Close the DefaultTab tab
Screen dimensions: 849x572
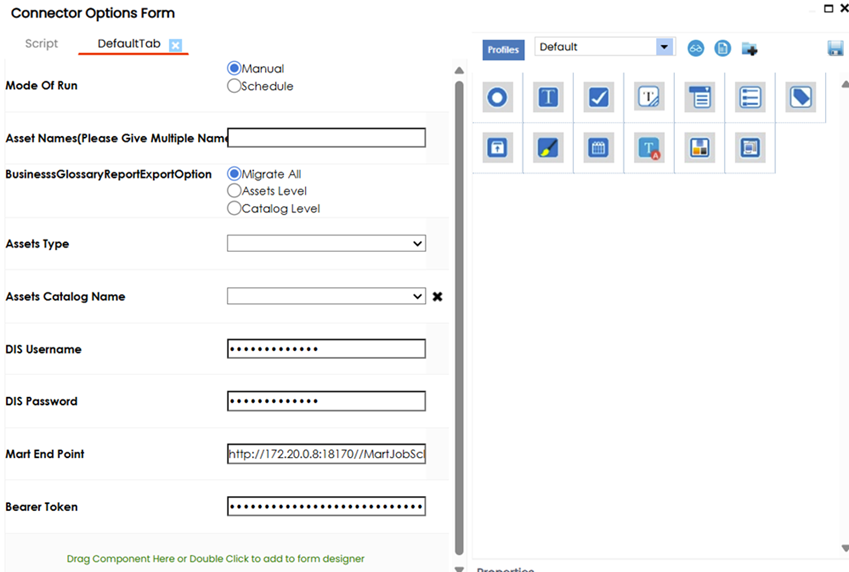(x=175, y=45)
